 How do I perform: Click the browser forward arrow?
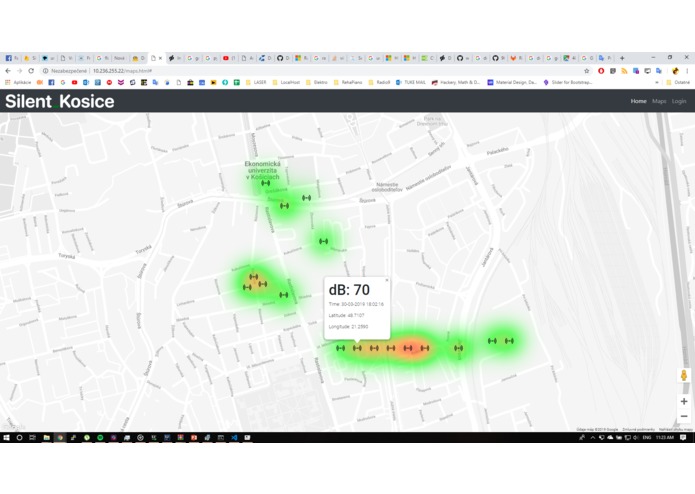(x=20, y=70)
